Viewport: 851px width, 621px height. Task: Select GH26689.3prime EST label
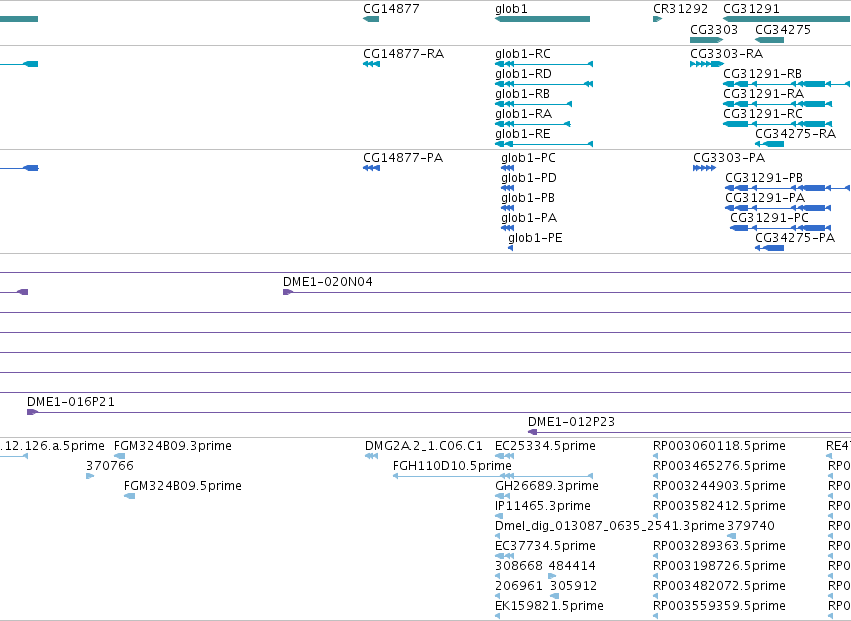tap(547, 486)
